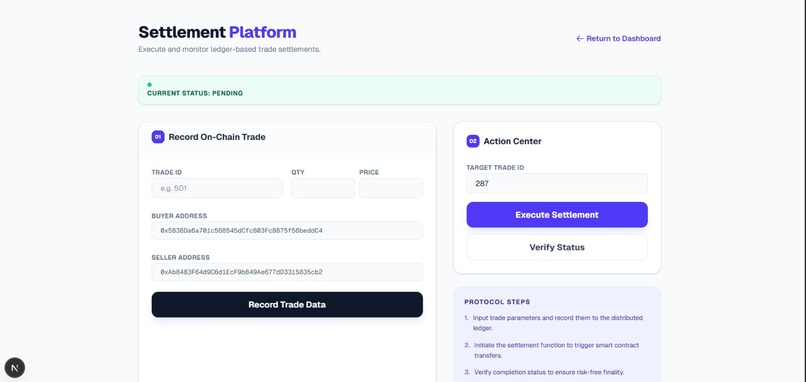
Task: Click the Protocol Steps heading
Action: point(497,302)
